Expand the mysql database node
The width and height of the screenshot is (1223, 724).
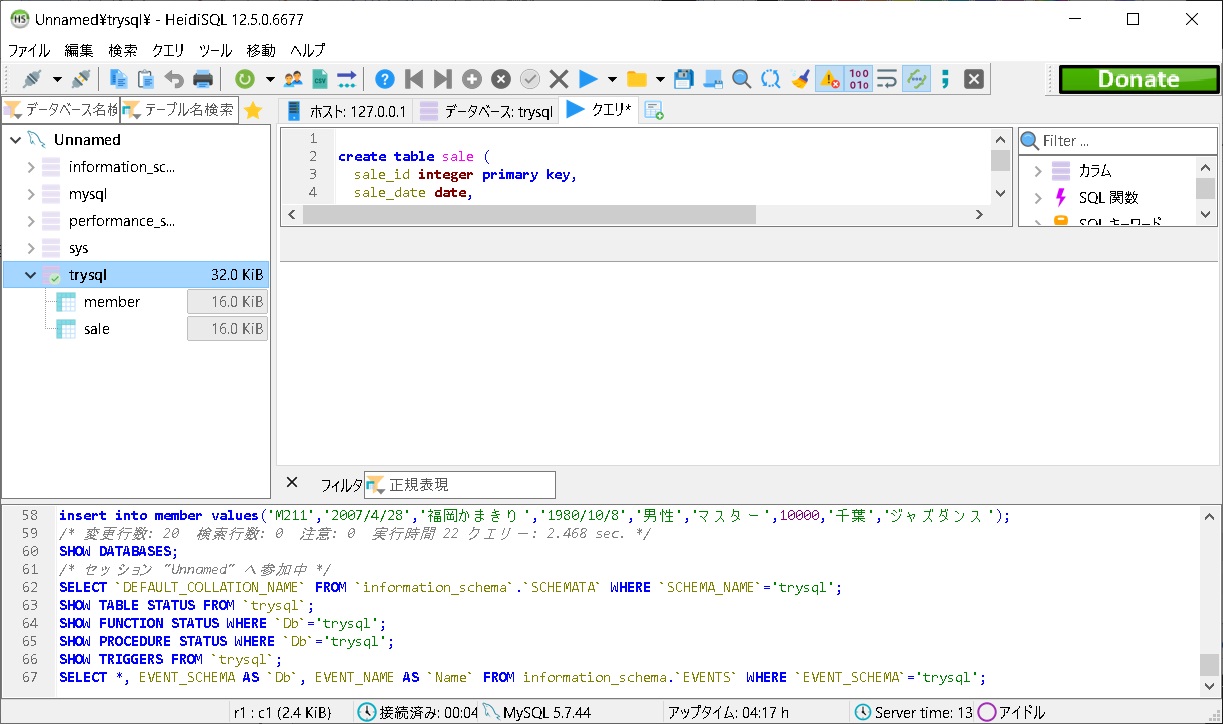pyautogui.click(x=31, y=194)
